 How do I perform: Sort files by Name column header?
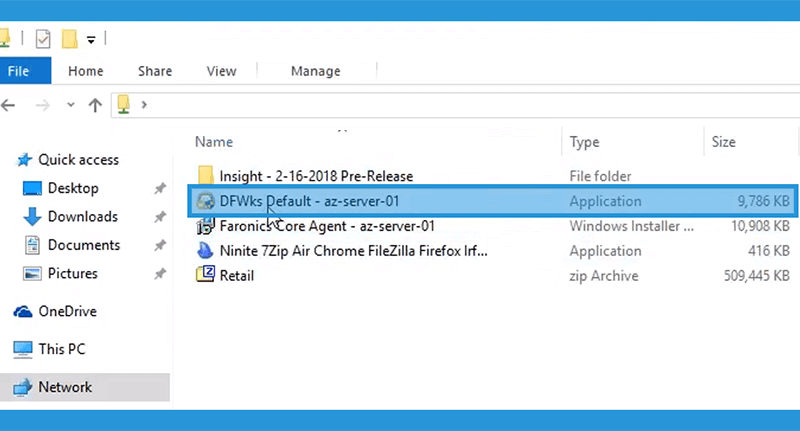214,142
